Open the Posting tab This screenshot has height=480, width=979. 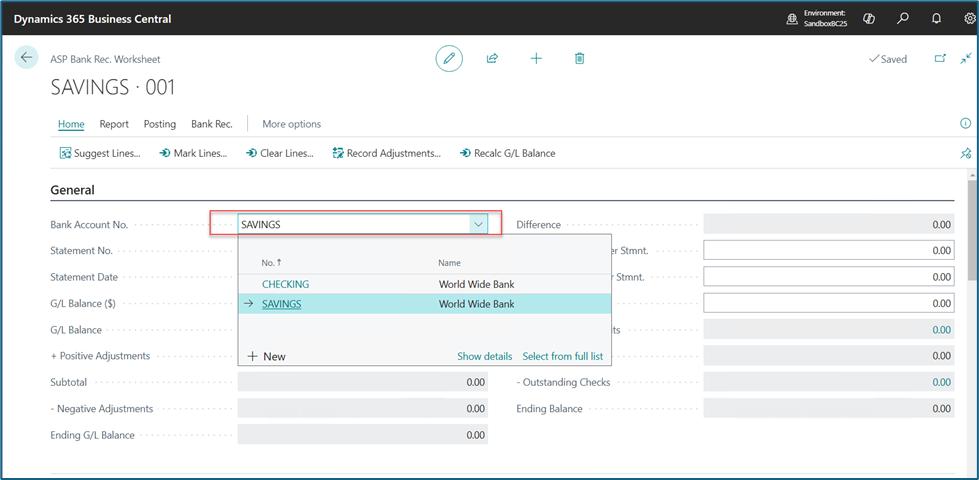pos(160,124)
